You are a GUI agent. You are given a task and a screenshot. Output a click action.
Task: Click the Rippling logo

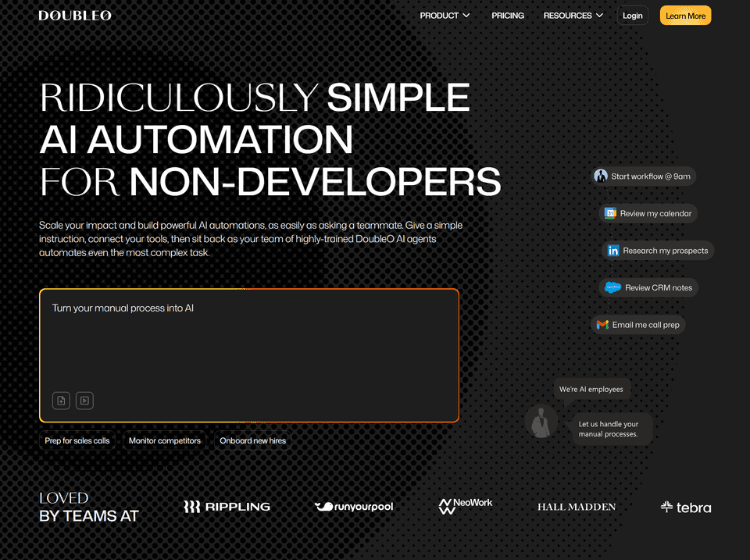227,506
